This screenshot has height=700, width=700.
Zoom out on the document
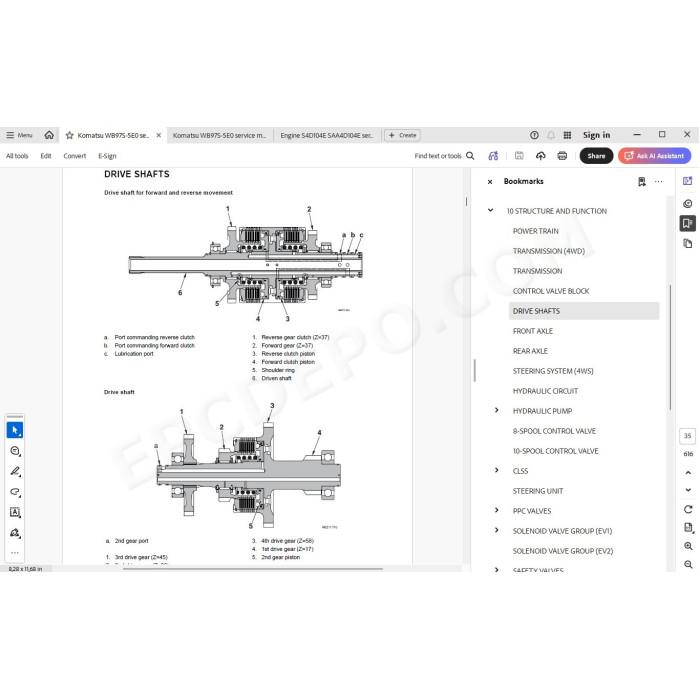click(688, 564)
